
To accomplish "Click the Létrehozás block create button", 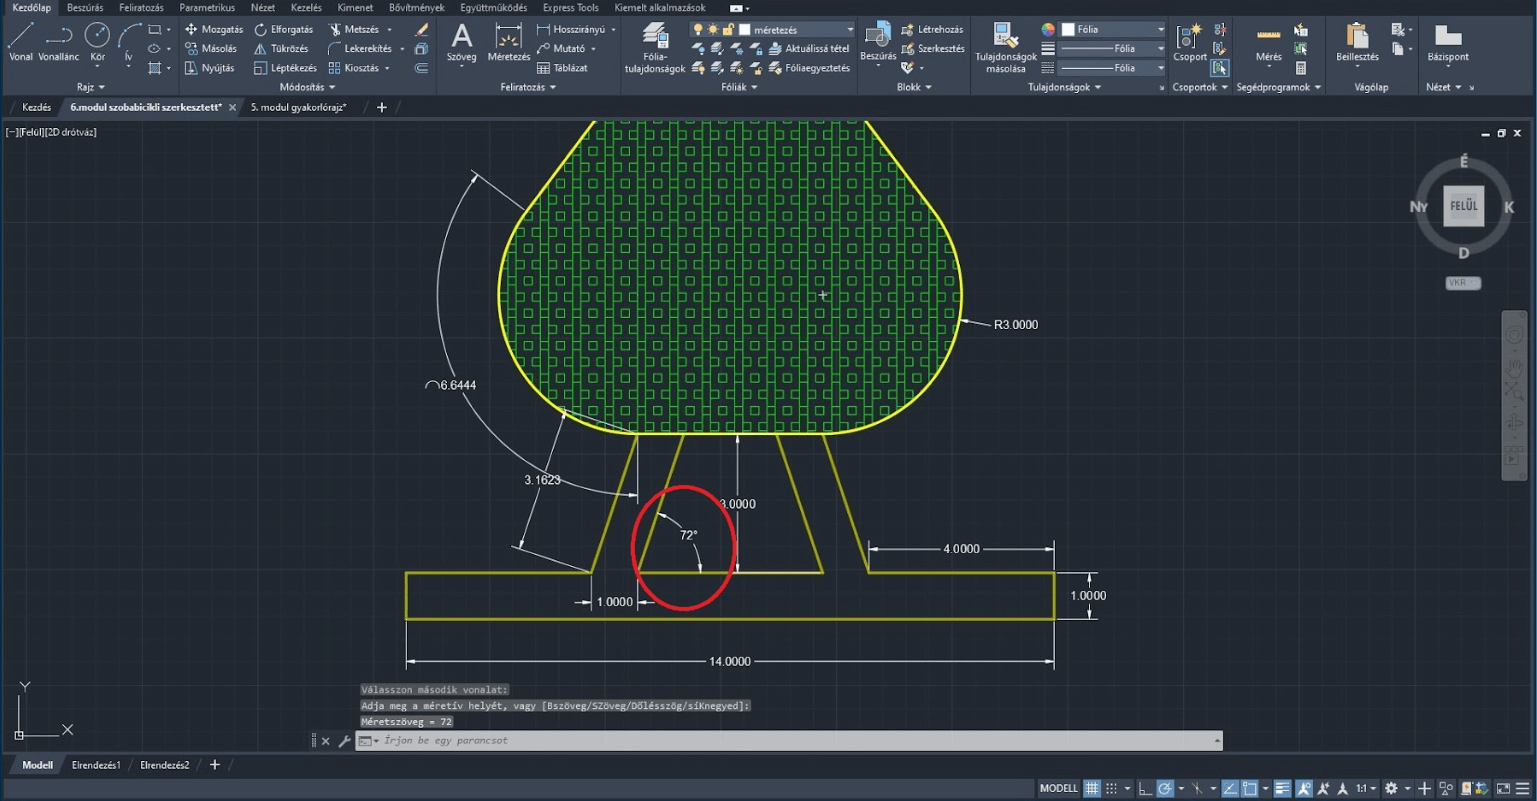I will [x=932, y=30].
